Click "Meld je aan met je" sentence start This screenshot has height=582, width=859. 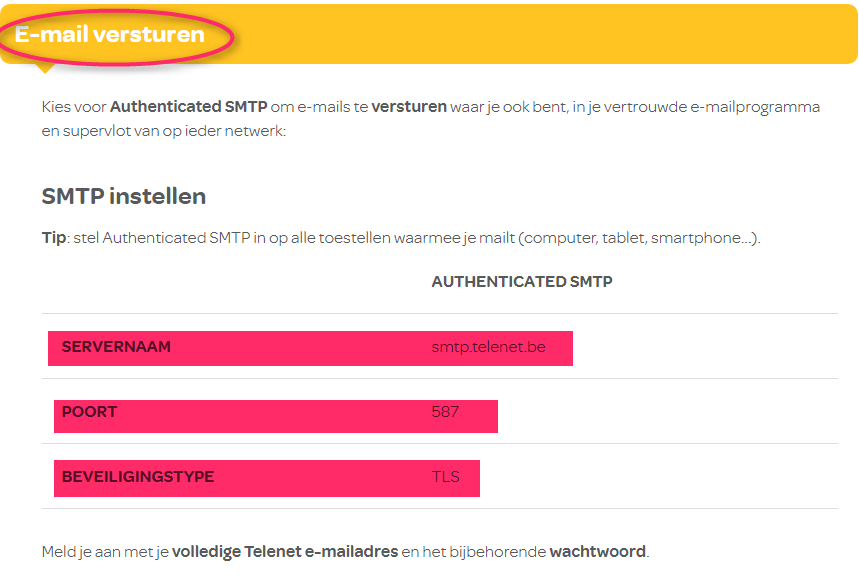coord(105,551)
